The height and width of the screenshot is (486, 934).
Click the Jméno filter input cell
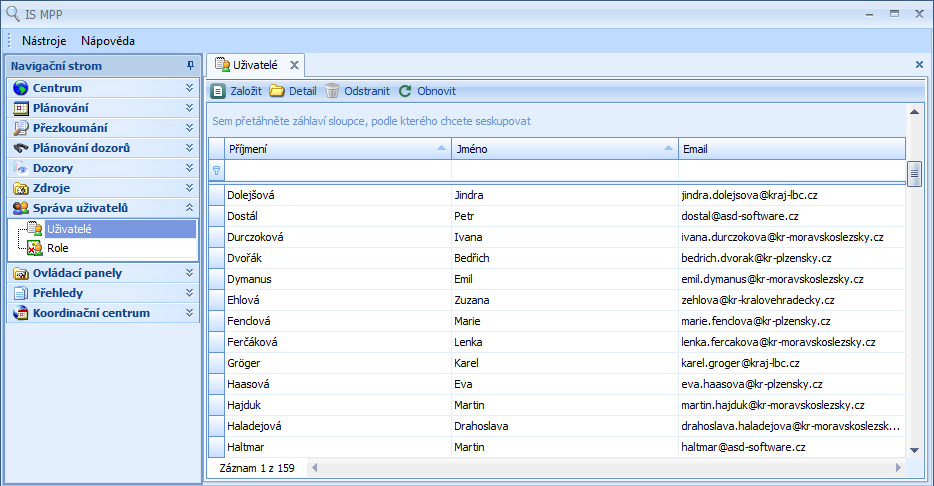565,170
